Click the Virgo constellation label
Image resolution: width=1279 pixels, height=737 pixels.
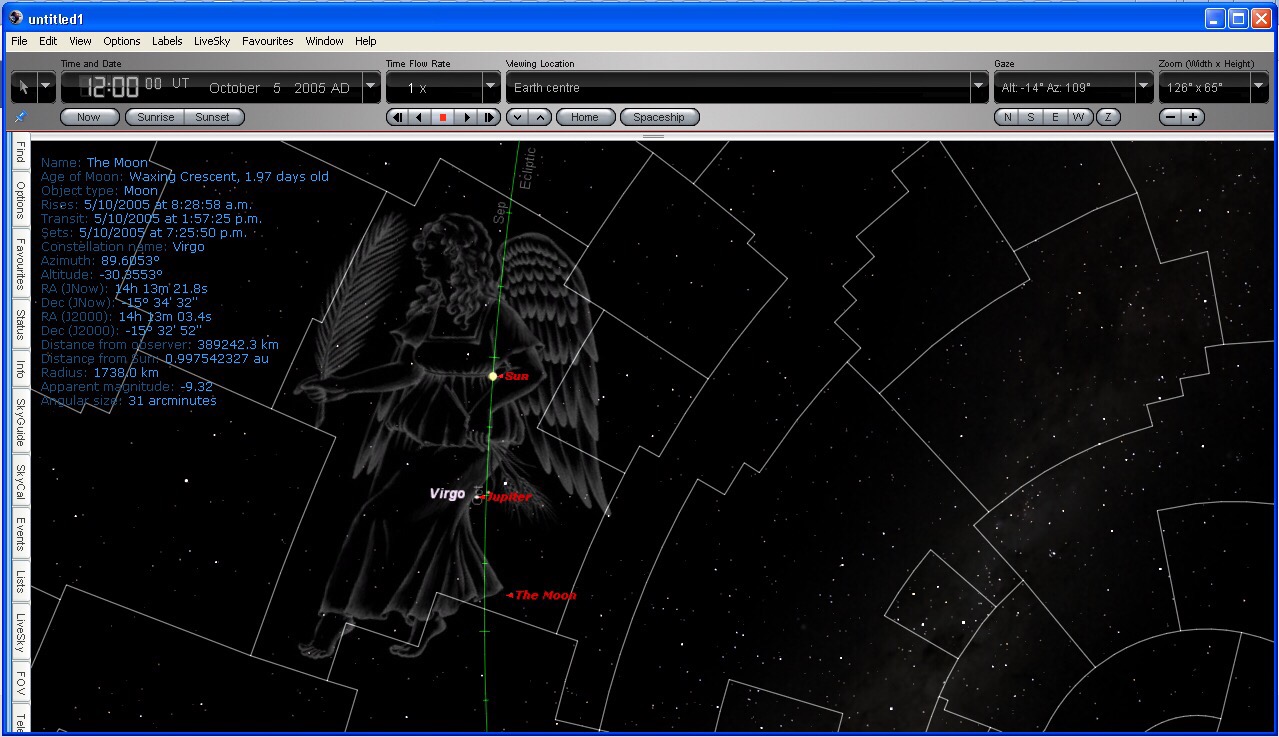(447, 494)
